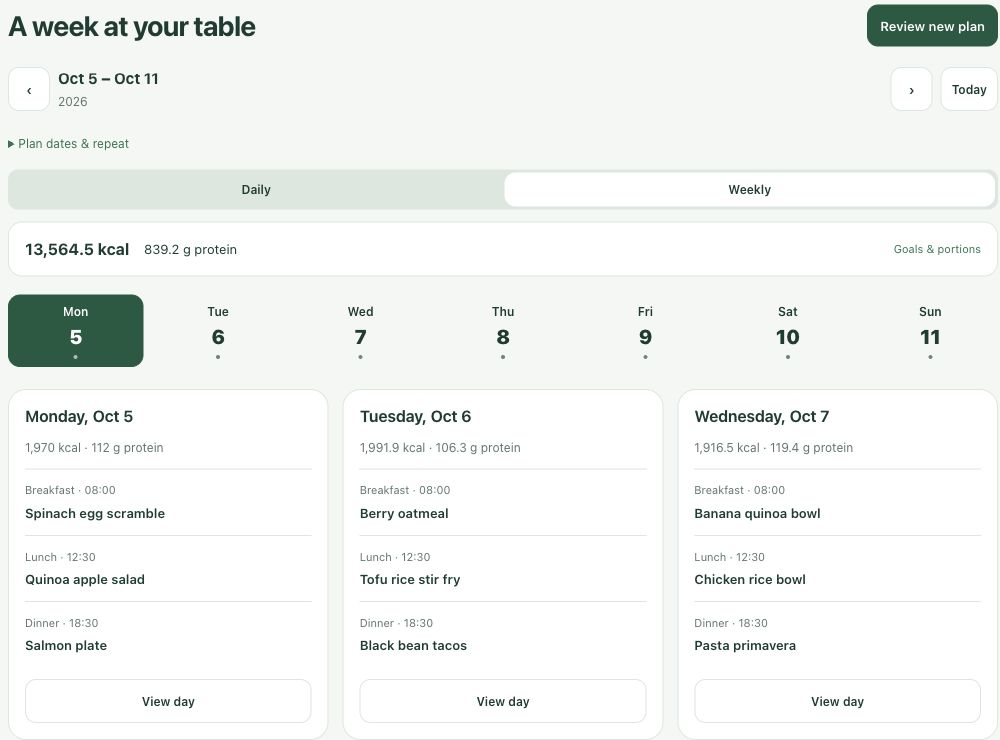The image size is (1000, 740).
Task: Expand Plan dates & repeat
Action: 68,144
